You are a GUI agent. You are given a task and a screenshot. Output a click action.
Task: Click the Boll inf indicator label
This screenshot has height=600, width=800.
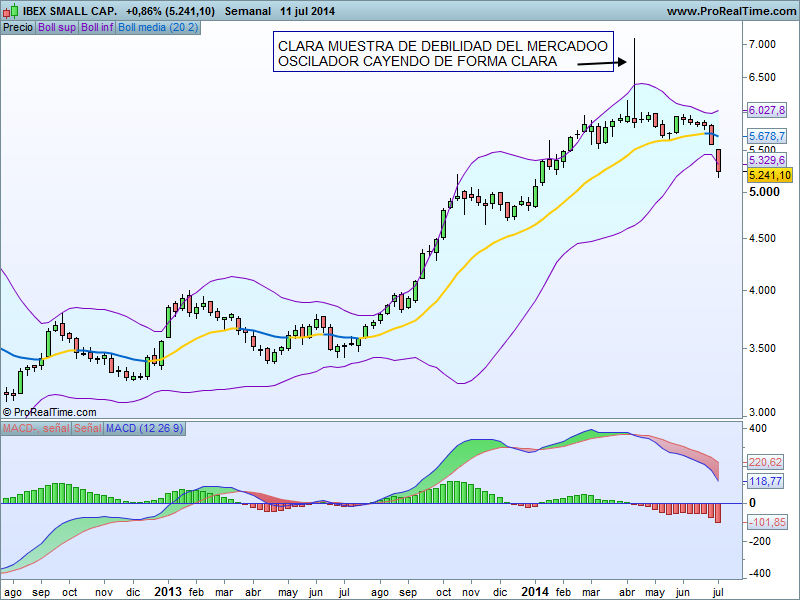pos(97,27)
